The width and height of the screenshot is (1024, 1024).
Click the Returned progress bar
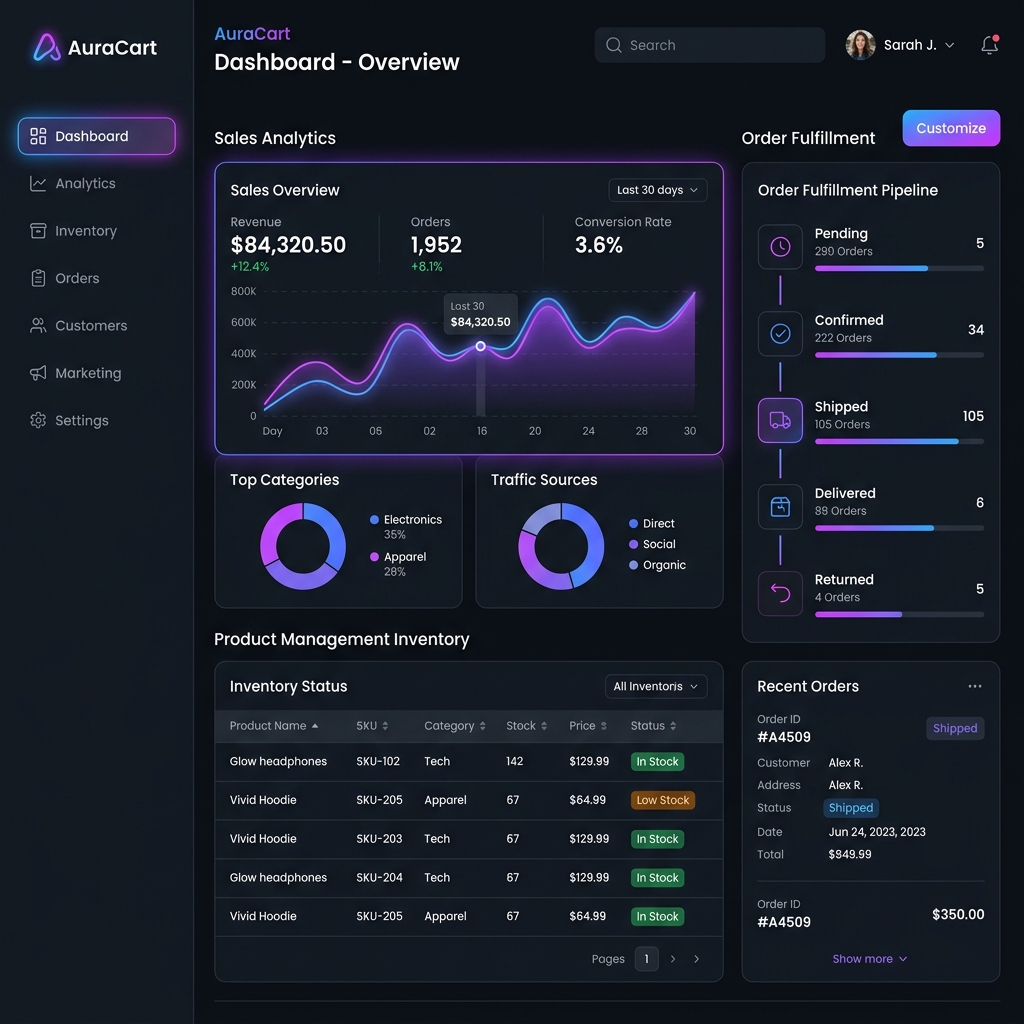[x=899, y=615]
